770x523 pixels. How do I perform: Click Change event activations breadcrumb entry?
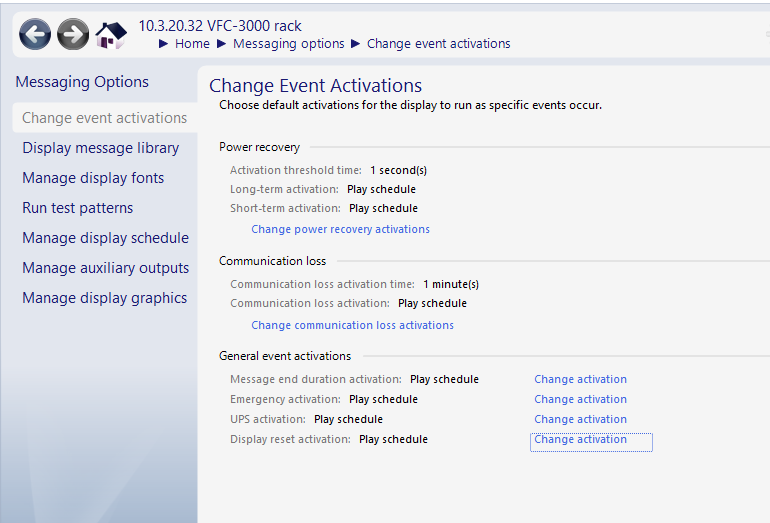coord(438,44)
